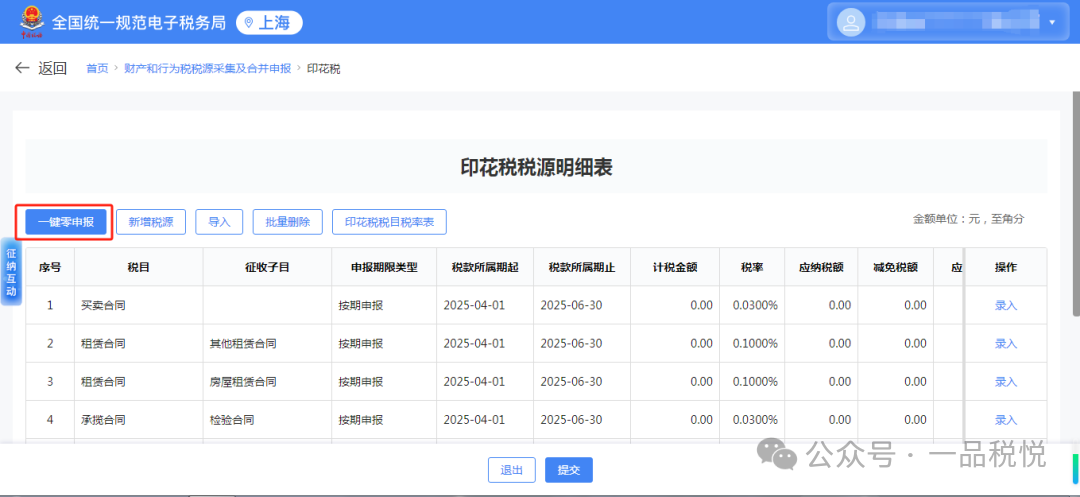Click the 导入 button
The width and height of the screenshot is (1080, 497).
218,222
